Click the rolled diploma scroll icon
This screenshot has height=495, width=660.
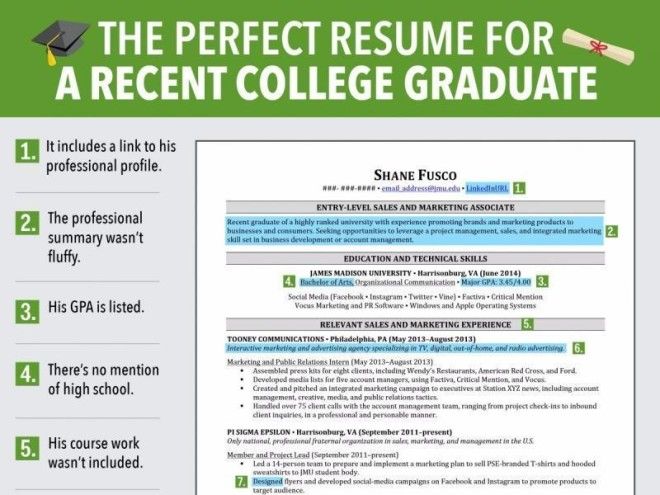pyautogui.click(x=599, y=46)
